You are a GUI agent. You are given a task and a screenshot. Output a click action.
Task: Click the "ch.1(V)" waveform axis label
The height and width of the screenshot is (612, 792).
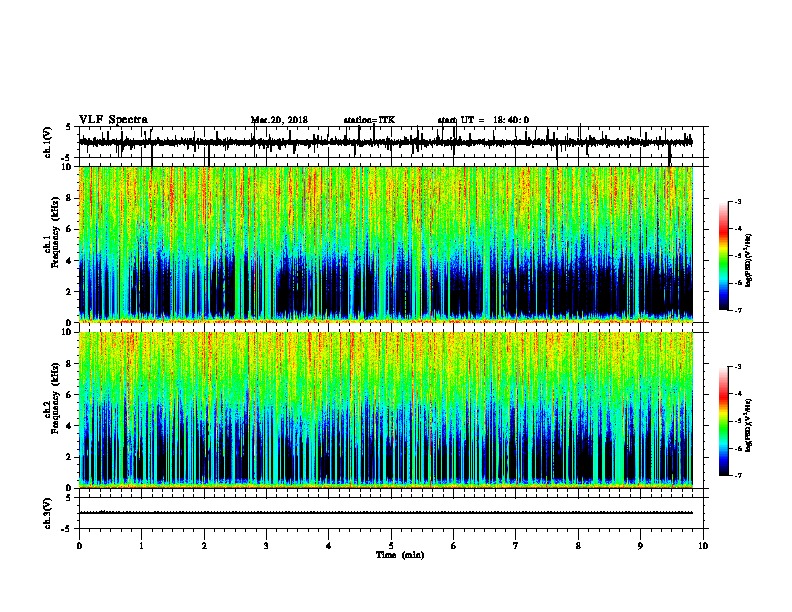coord(48,142)
